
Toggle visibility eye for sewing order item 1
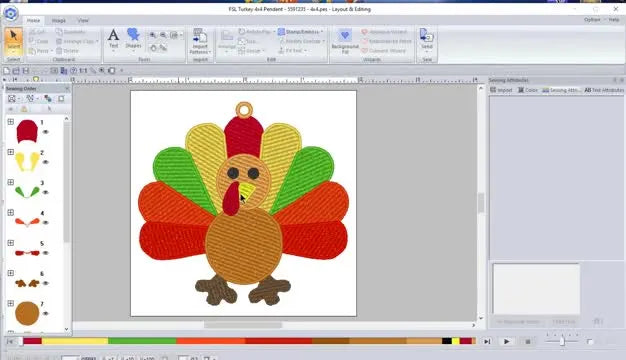pos(46,132)
